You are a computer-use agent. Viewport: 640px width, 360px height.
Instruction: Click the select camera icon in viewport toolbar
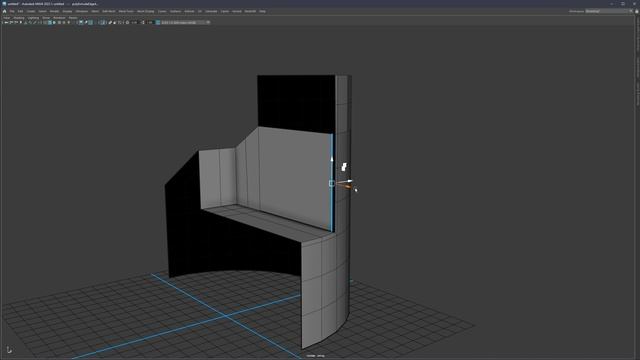(x=6, y=22)
